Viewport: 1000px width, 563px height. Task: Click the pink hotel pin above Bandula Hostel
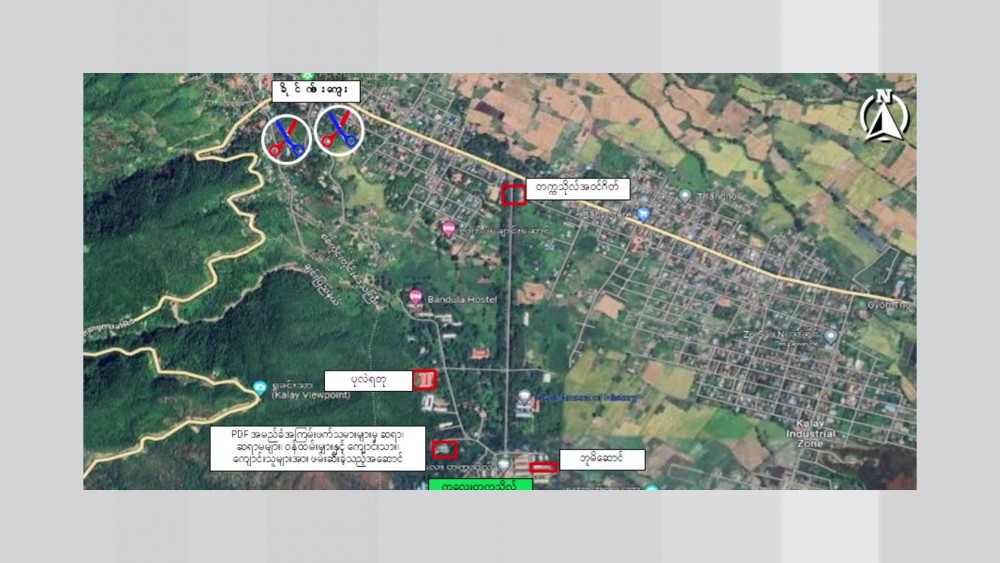pyautogui.click(x=449, y=229)
